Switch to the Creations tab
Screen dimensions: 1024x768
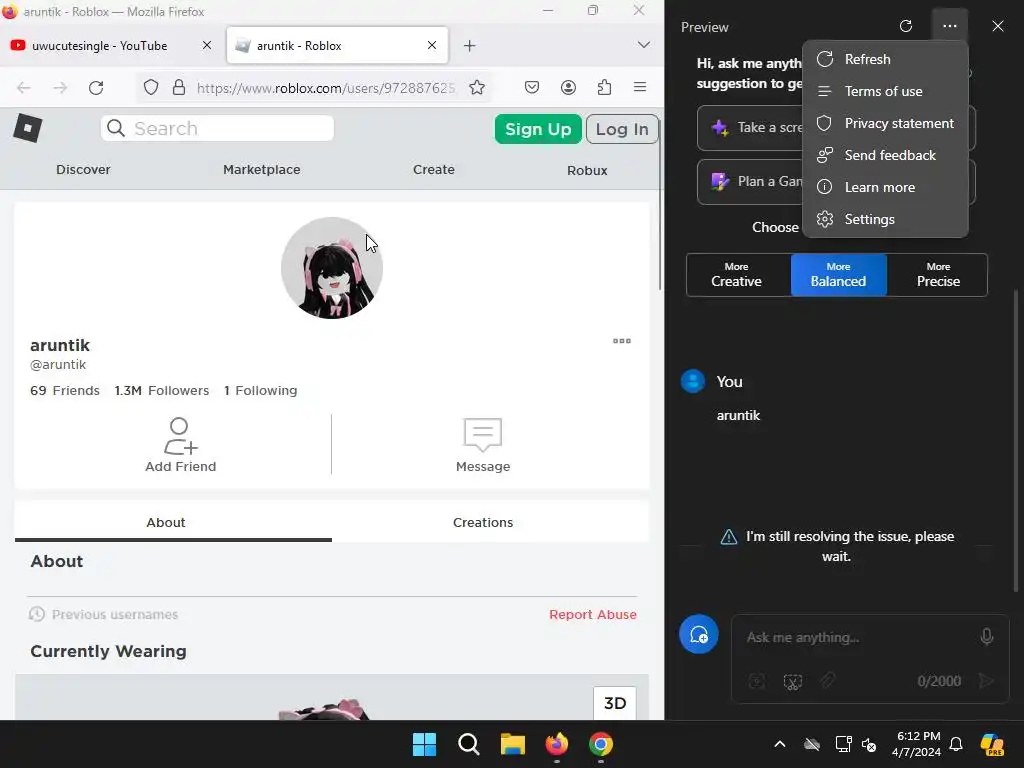pos(483,522)
